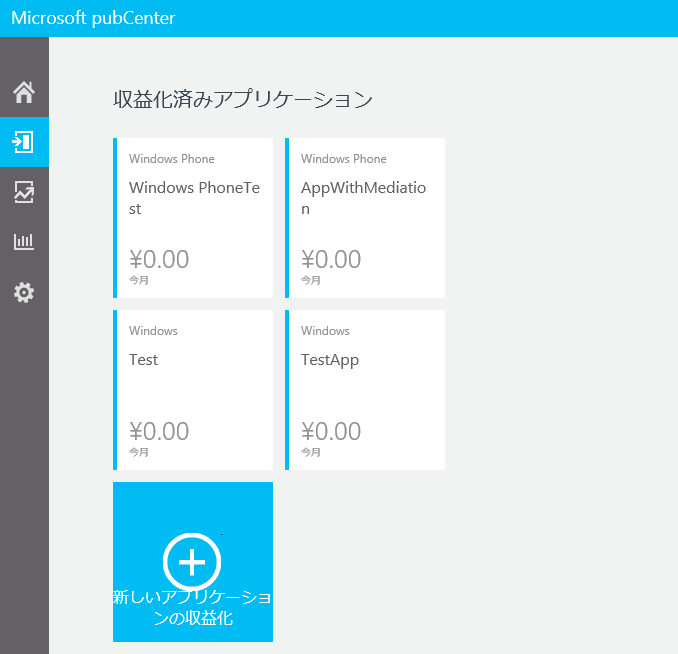The height and width of the screenshot is (654, 678).
Task: Open the Home icon in sidebar
Action: pos(24,92)
